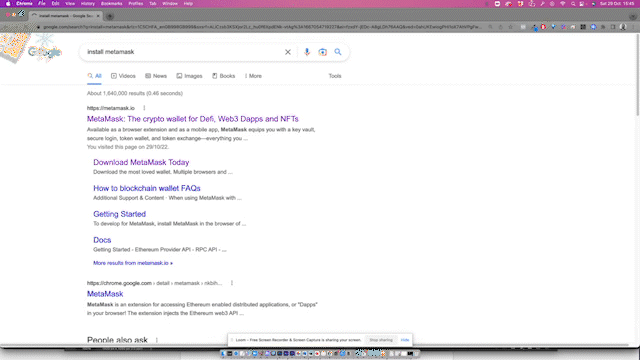
Task: Open More results from metamask.io
Action: 133,263
